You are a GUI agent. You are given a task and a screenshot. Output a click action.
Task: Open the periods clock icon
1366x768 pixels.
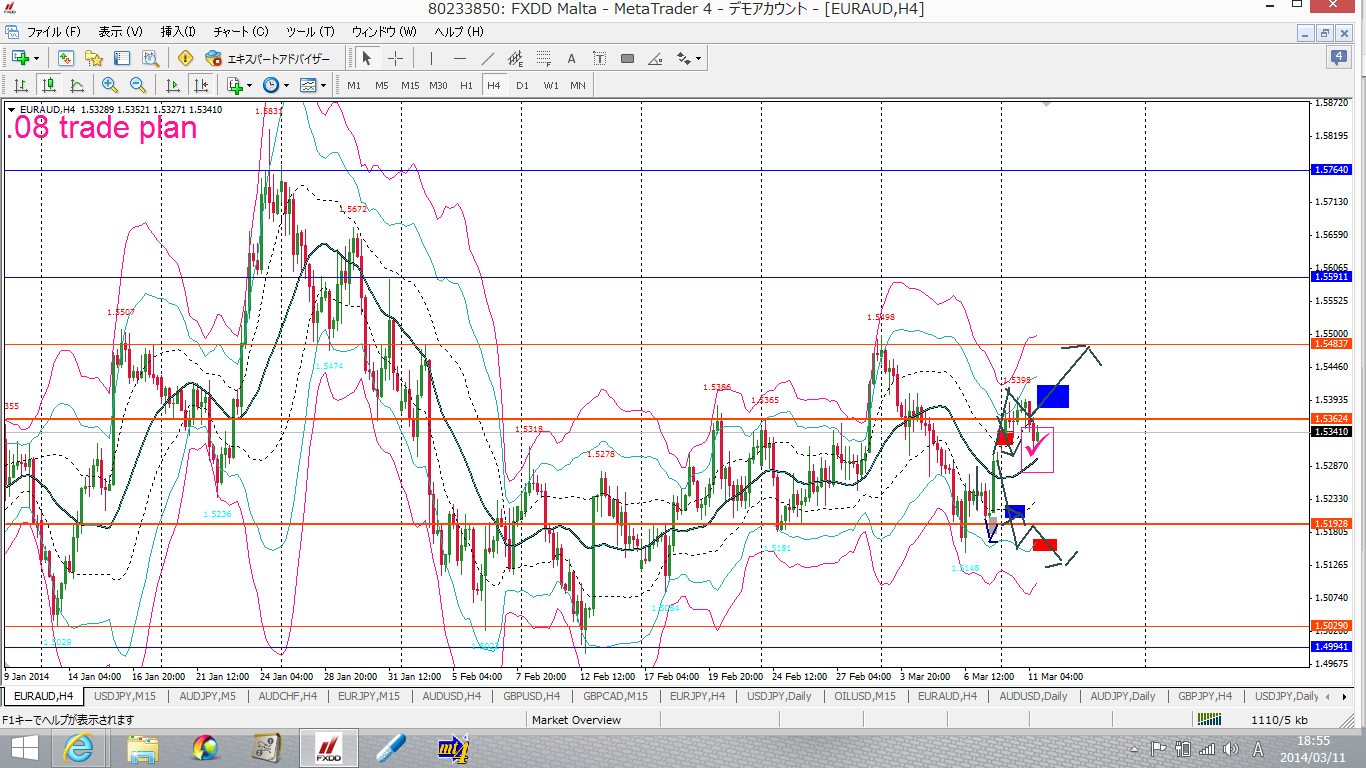tap(270, 85)
